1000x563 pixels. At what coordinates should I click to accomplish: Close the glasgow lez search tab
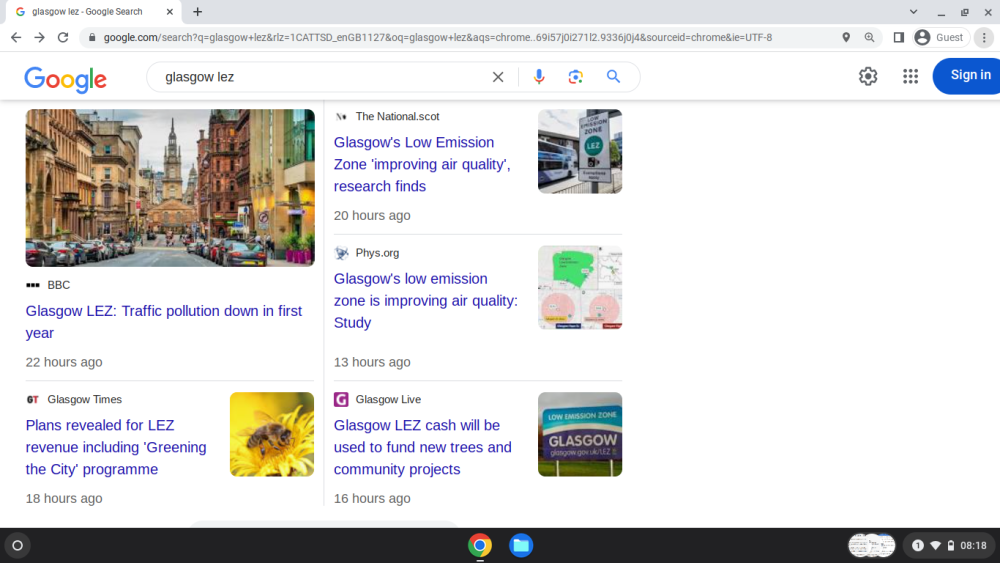coord(170,11)
